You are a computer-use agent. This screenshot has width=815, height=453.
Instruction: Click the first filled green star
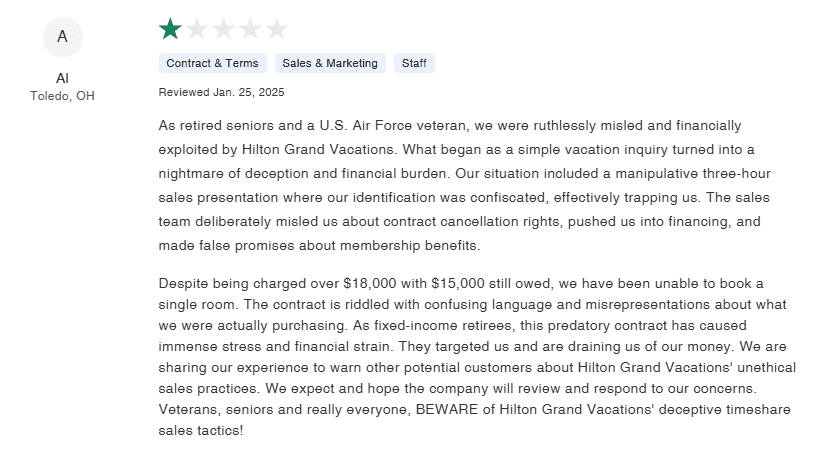coord(171,29)
